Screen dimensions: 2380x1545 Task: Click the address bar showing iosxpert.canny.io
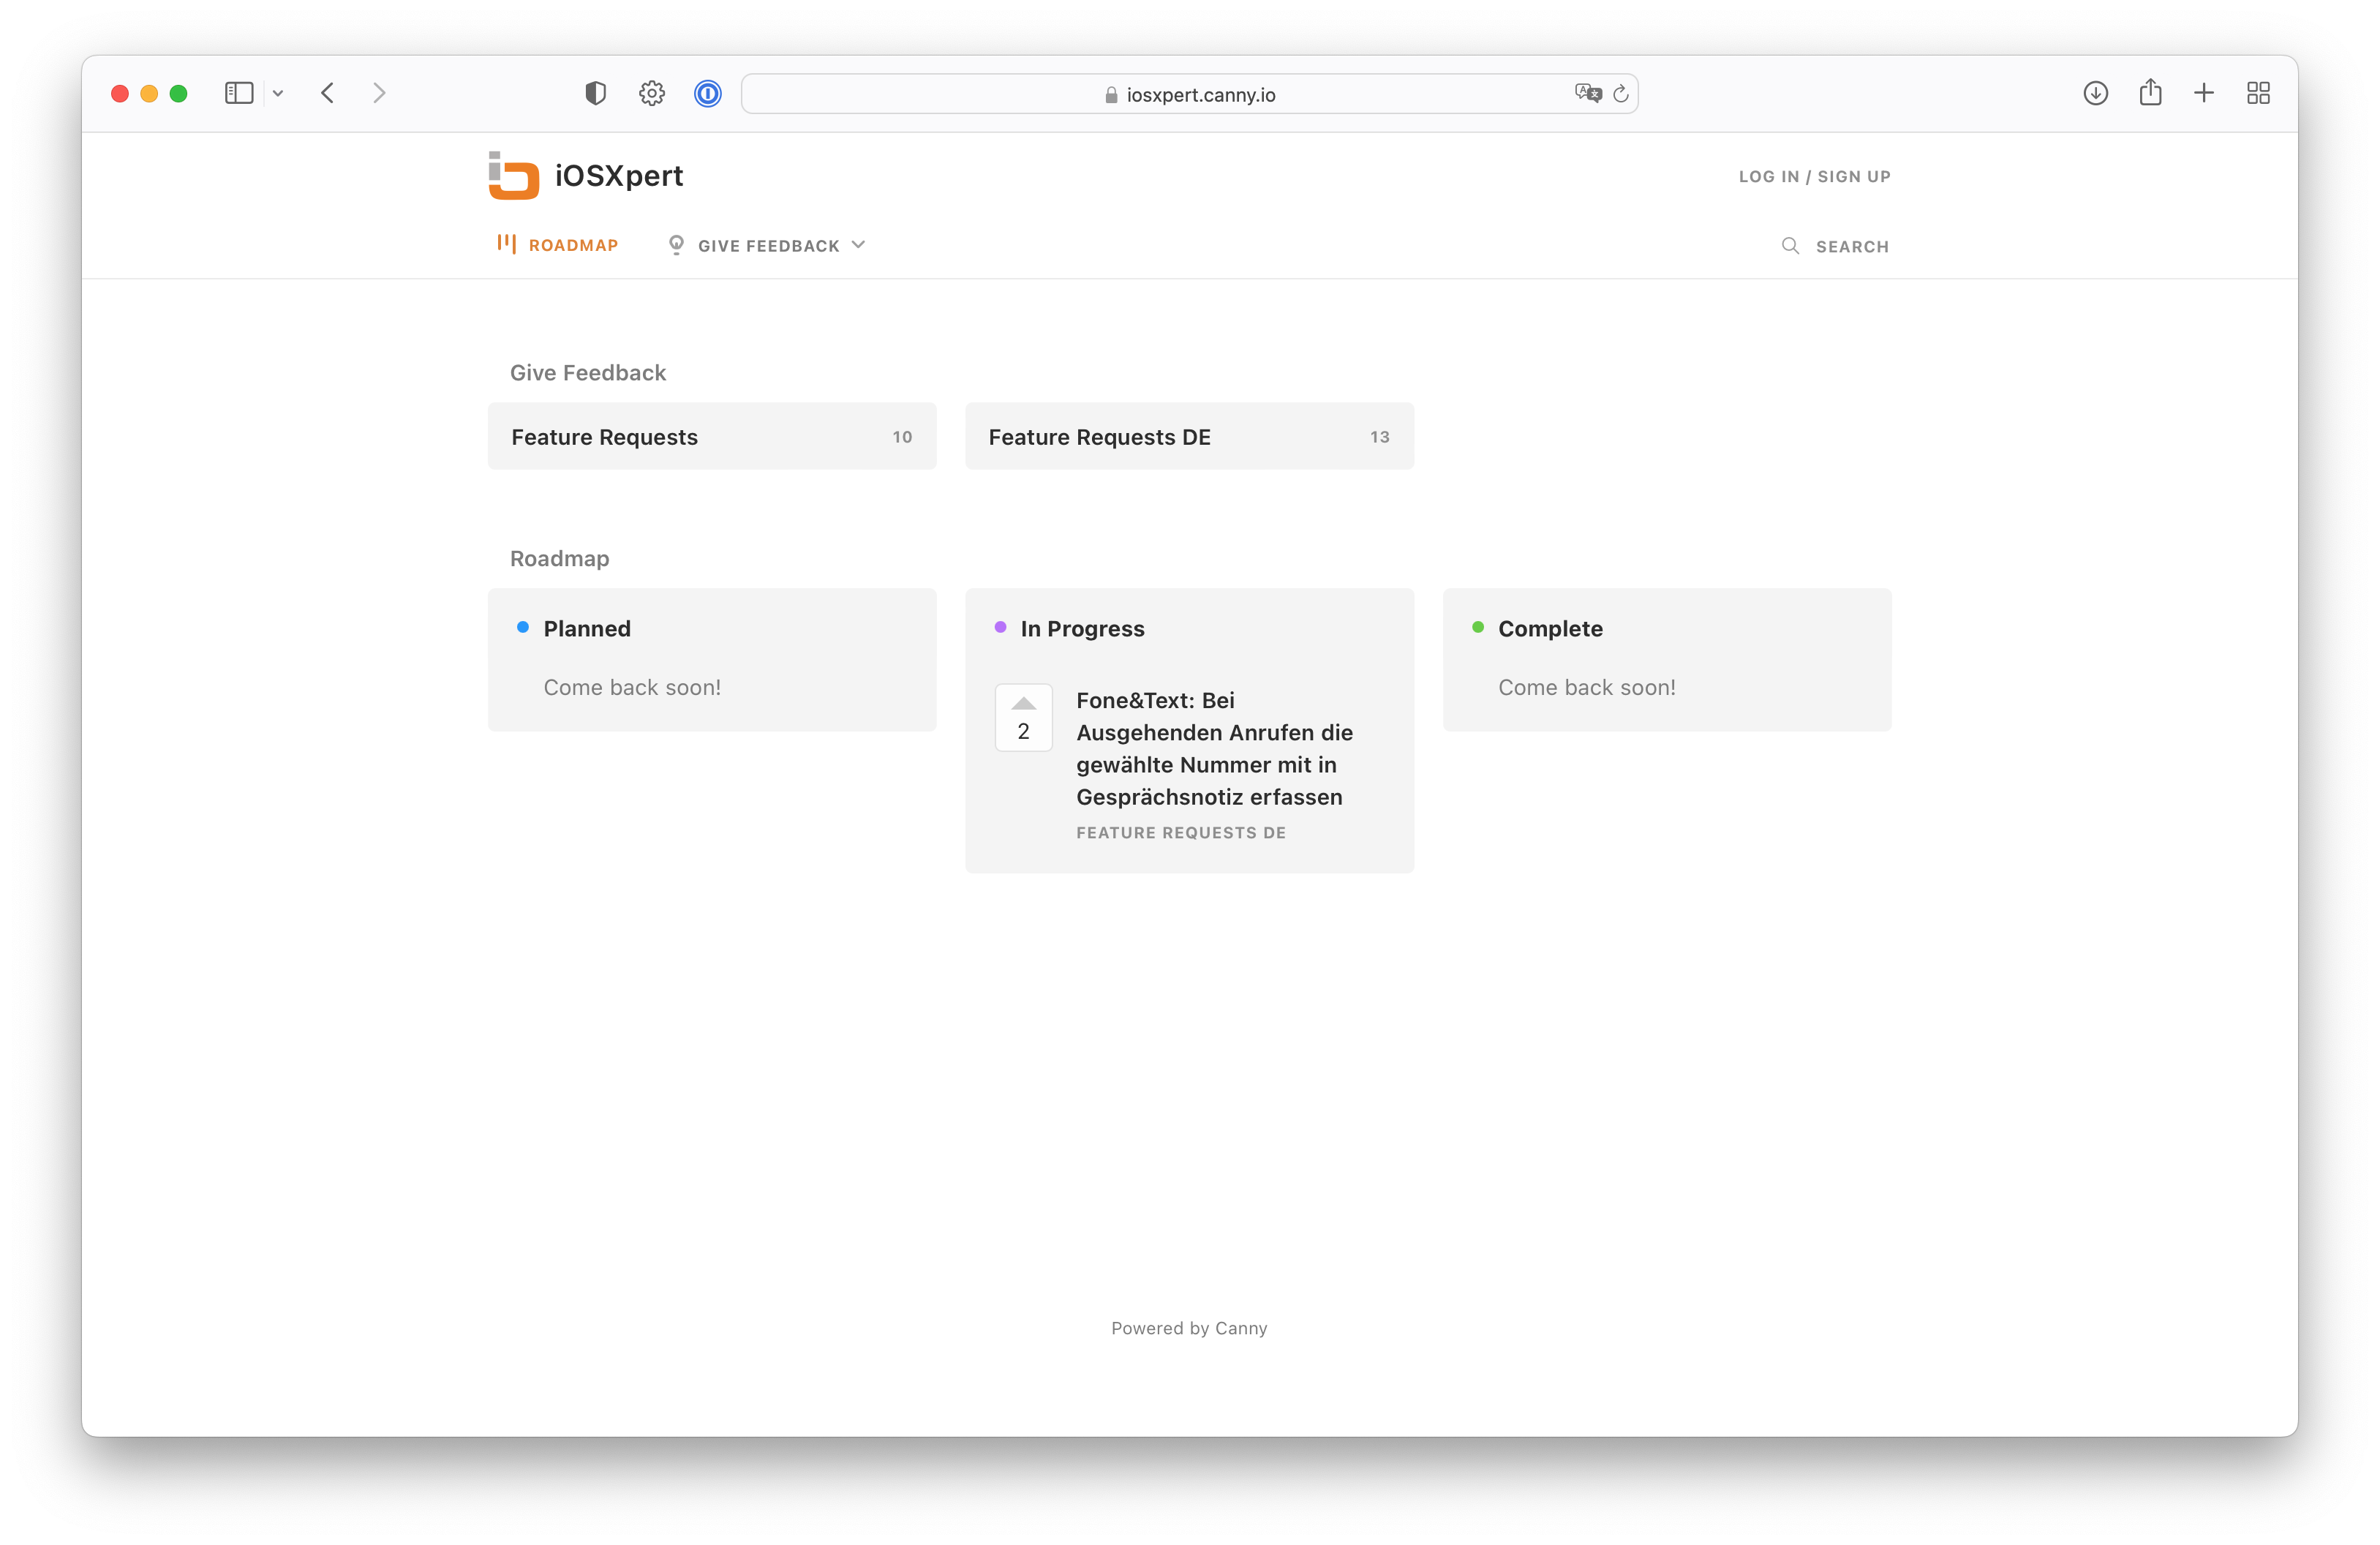pyautogui.click(x=1189, y=94)
